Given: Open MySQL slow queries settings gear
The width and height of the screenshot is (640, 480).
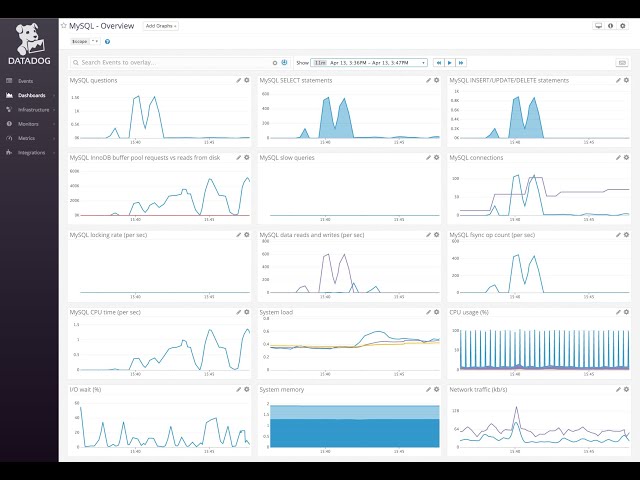Looking at the screenshot, I should [437, 158].
